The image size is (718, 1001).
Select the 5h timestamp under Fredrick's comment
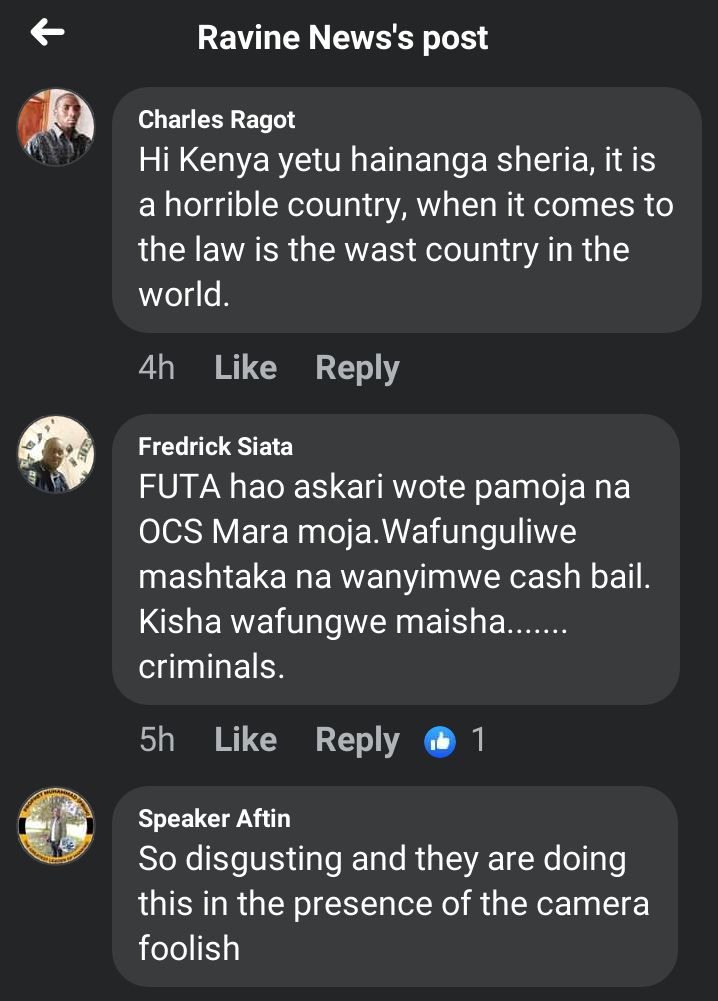(x=156, y=741)
